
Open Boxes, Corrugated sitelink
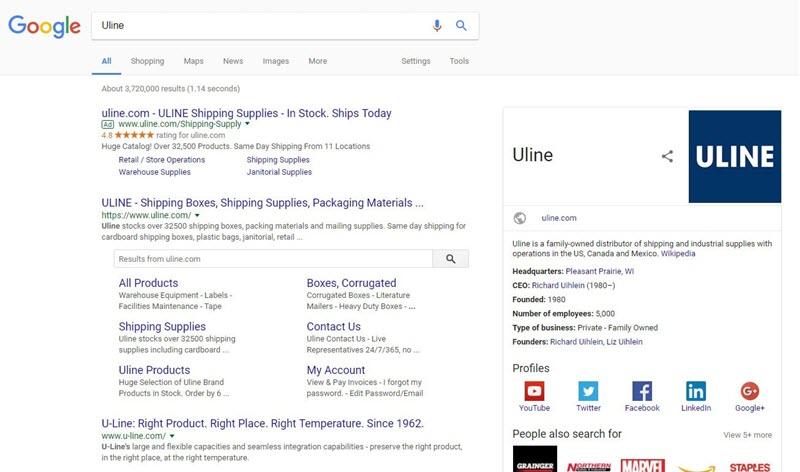click(x=352, y=283)
